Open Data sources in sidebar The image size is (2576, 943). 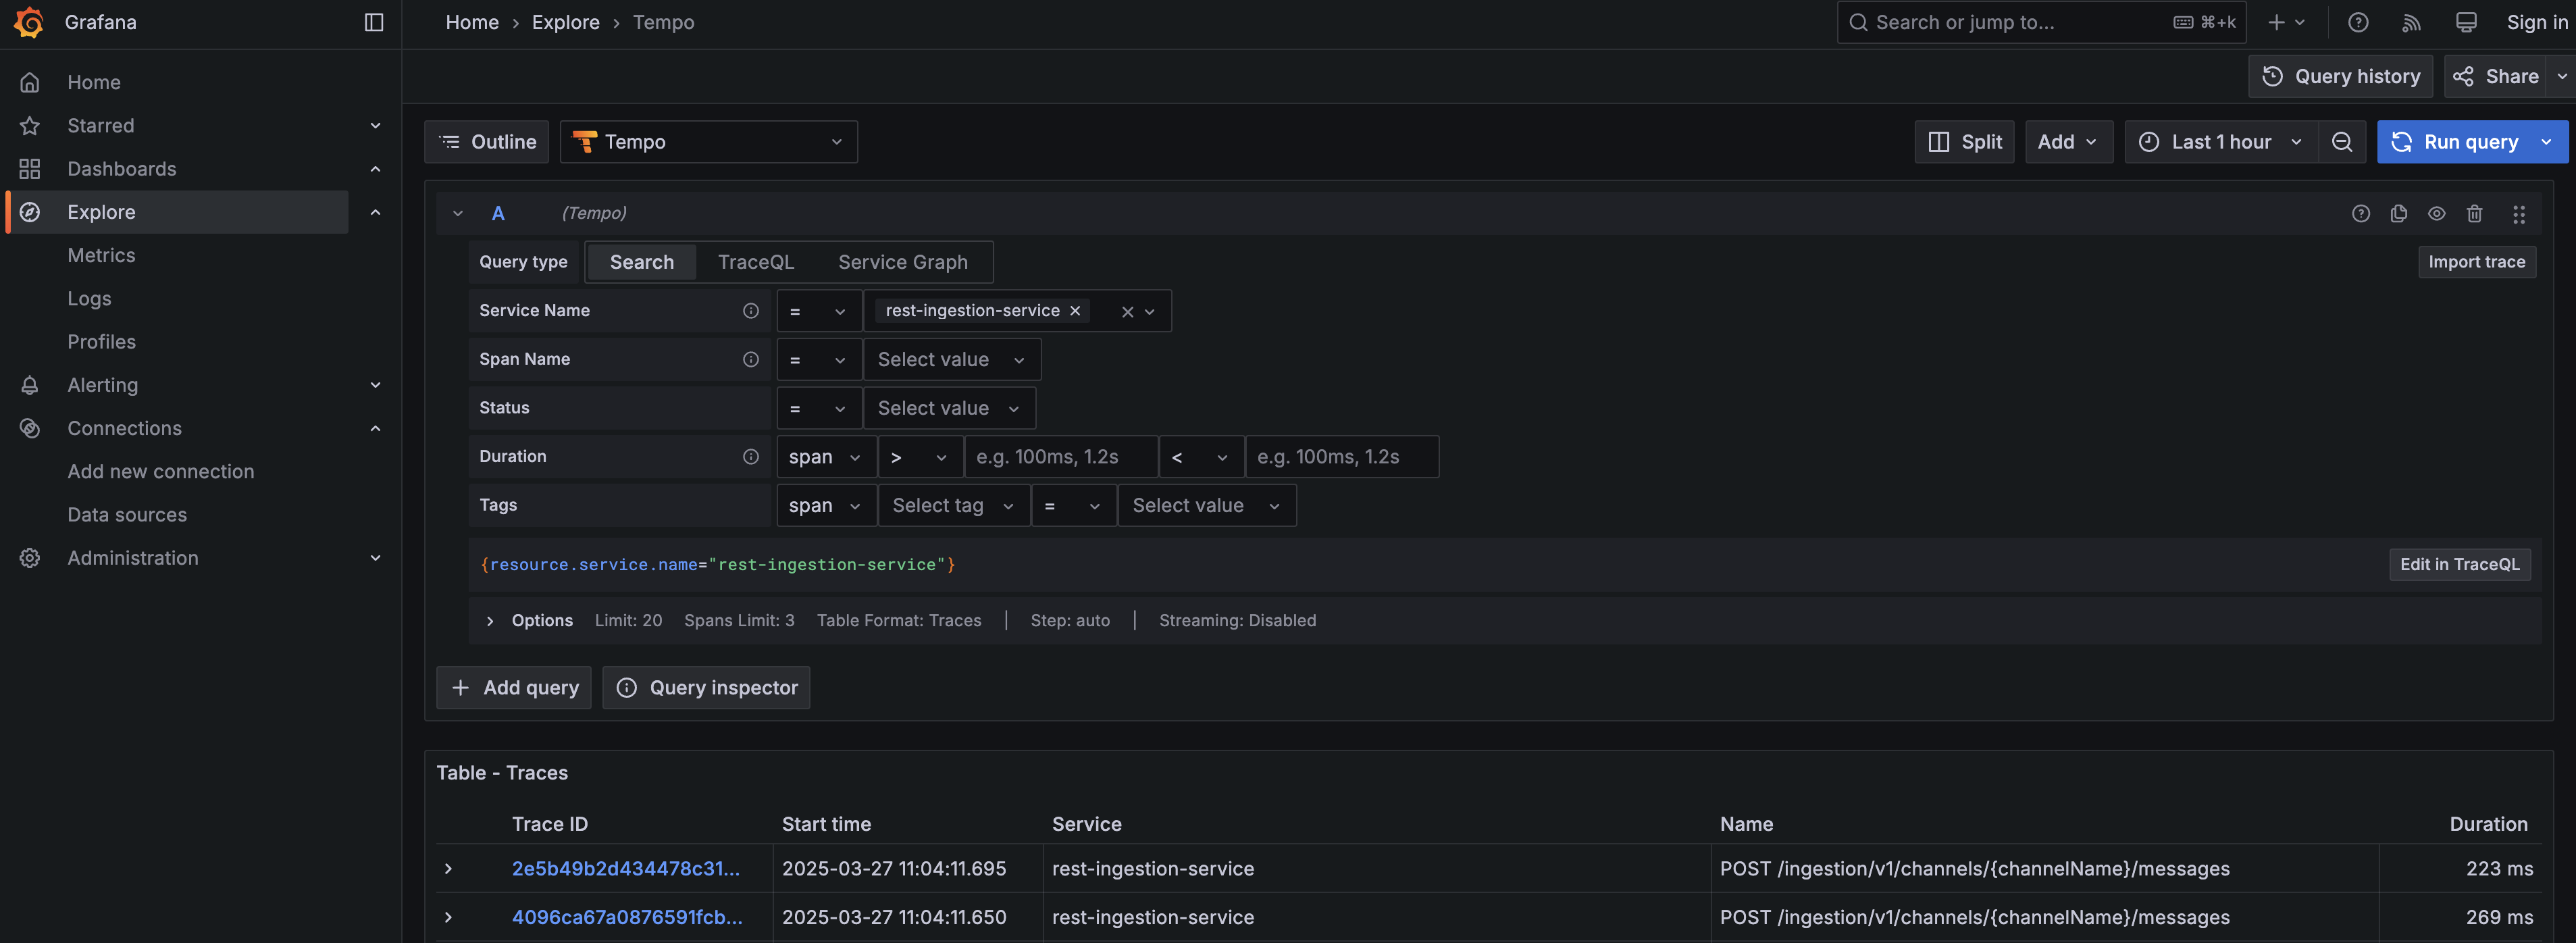pyautogui.click(x=127, y=514)
